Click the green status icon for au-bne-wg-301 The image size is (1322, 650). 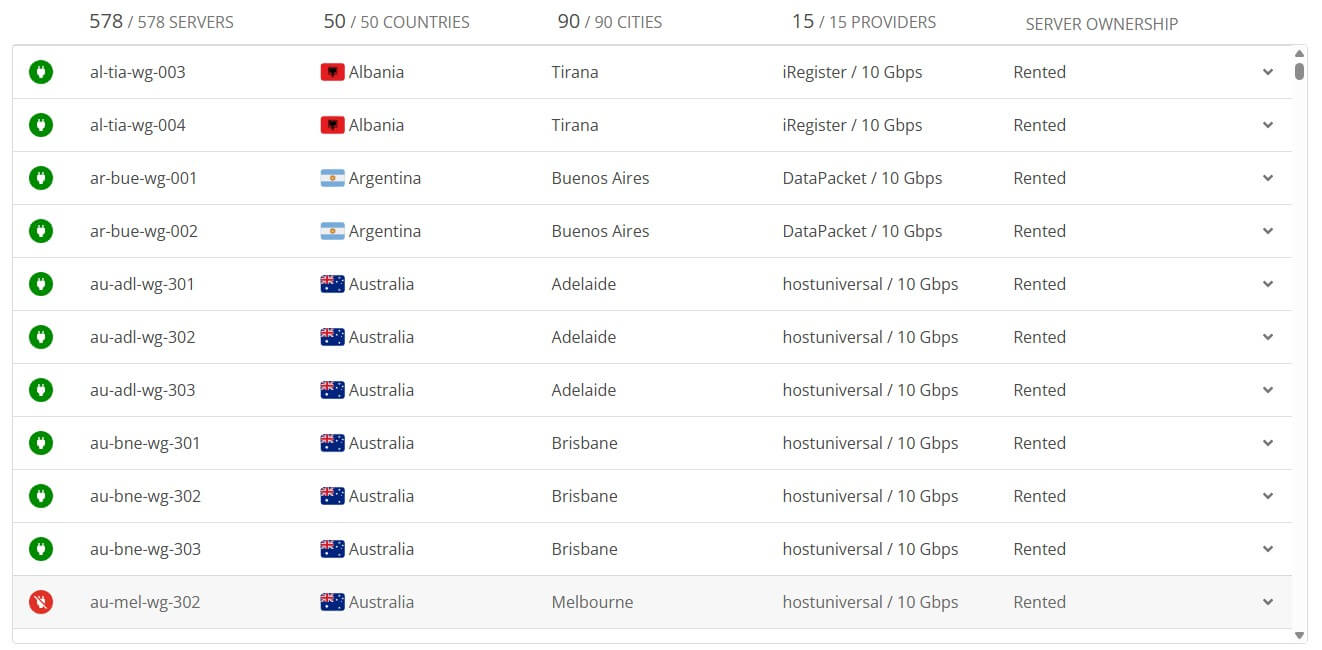[x=40, y=442]
